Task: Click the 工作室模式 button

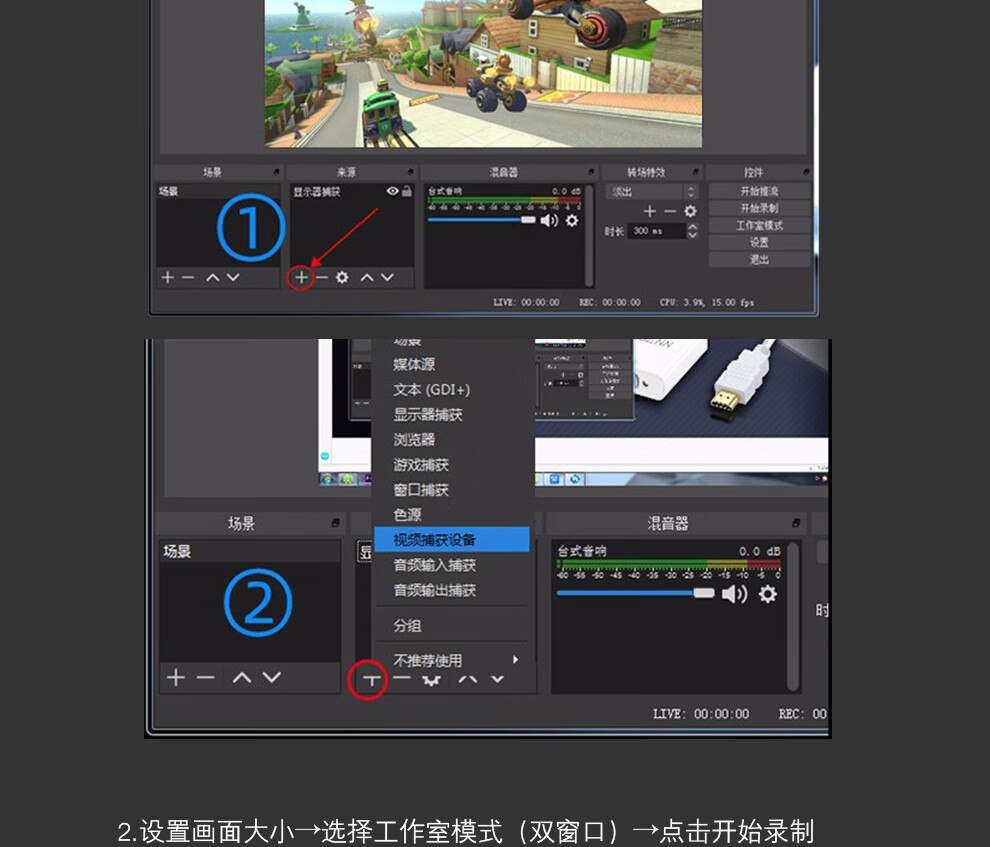Action: coord(759,225)
